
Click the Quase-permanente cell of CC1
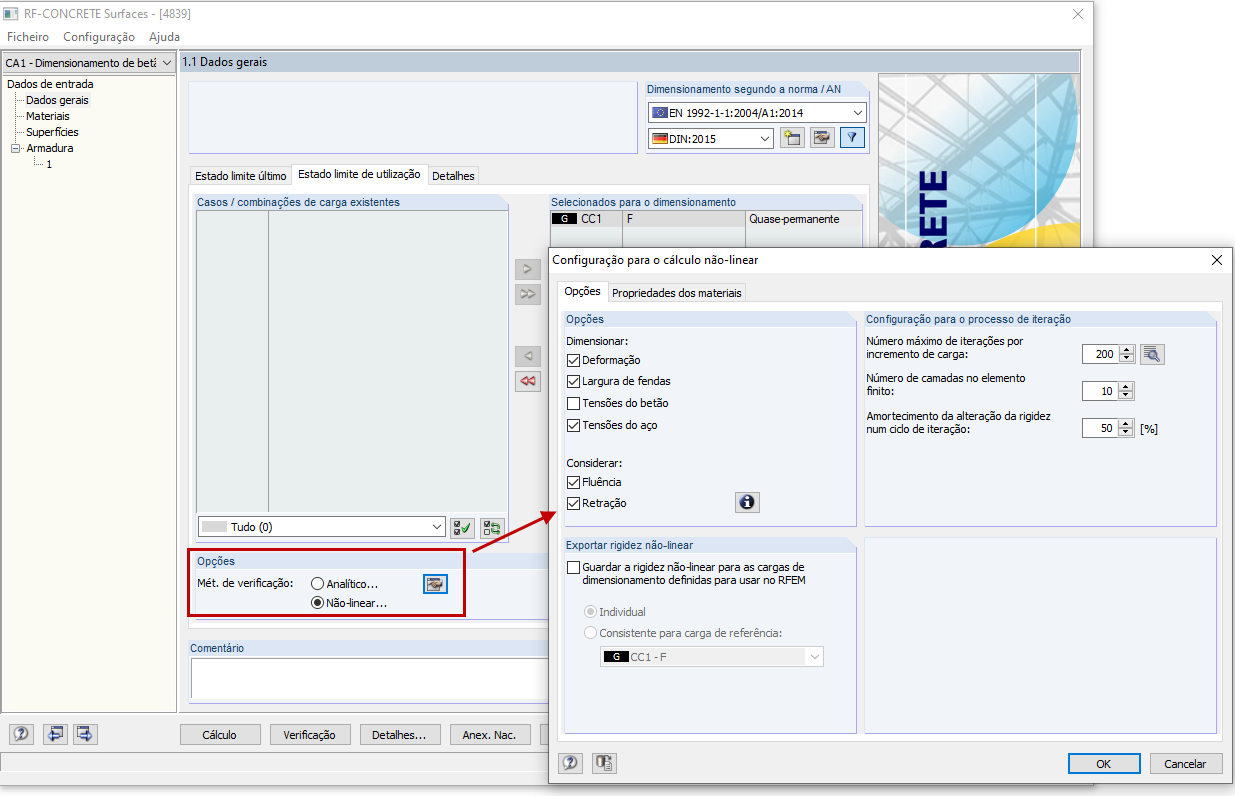pos(803,218)
